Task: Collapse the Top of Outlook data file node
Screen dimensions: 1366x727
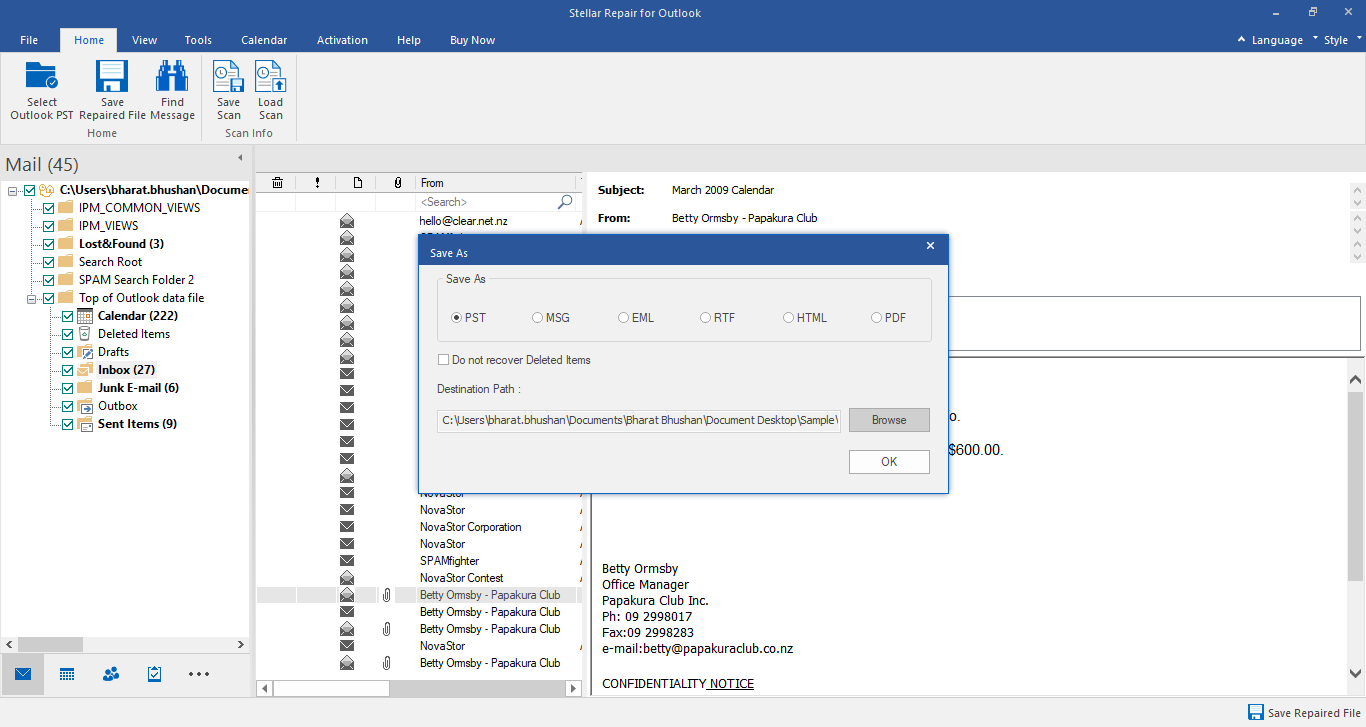Action: coord(33,298)
